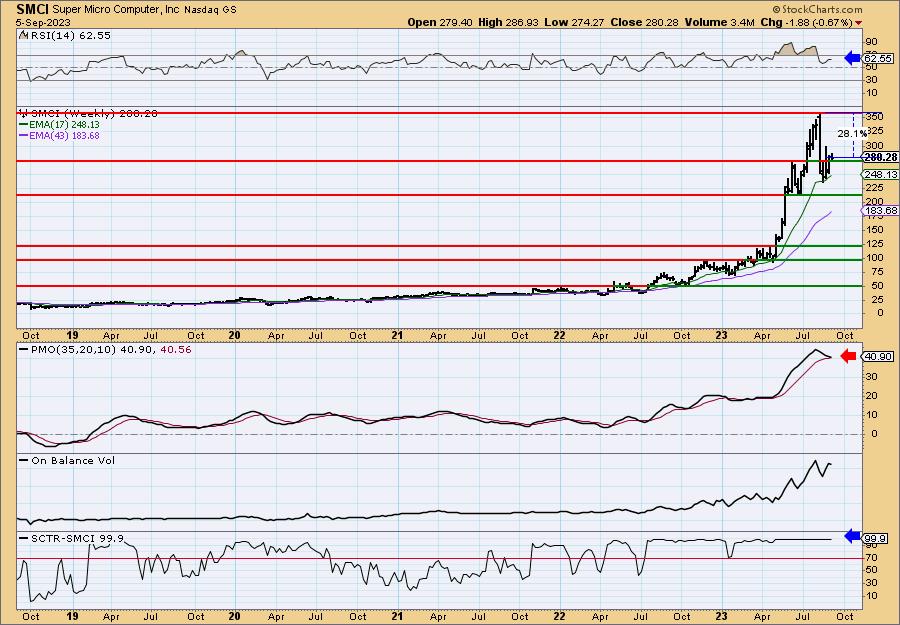
Task: Click the 'Close 280.28' quote value
Action: [x=645, y=22]
